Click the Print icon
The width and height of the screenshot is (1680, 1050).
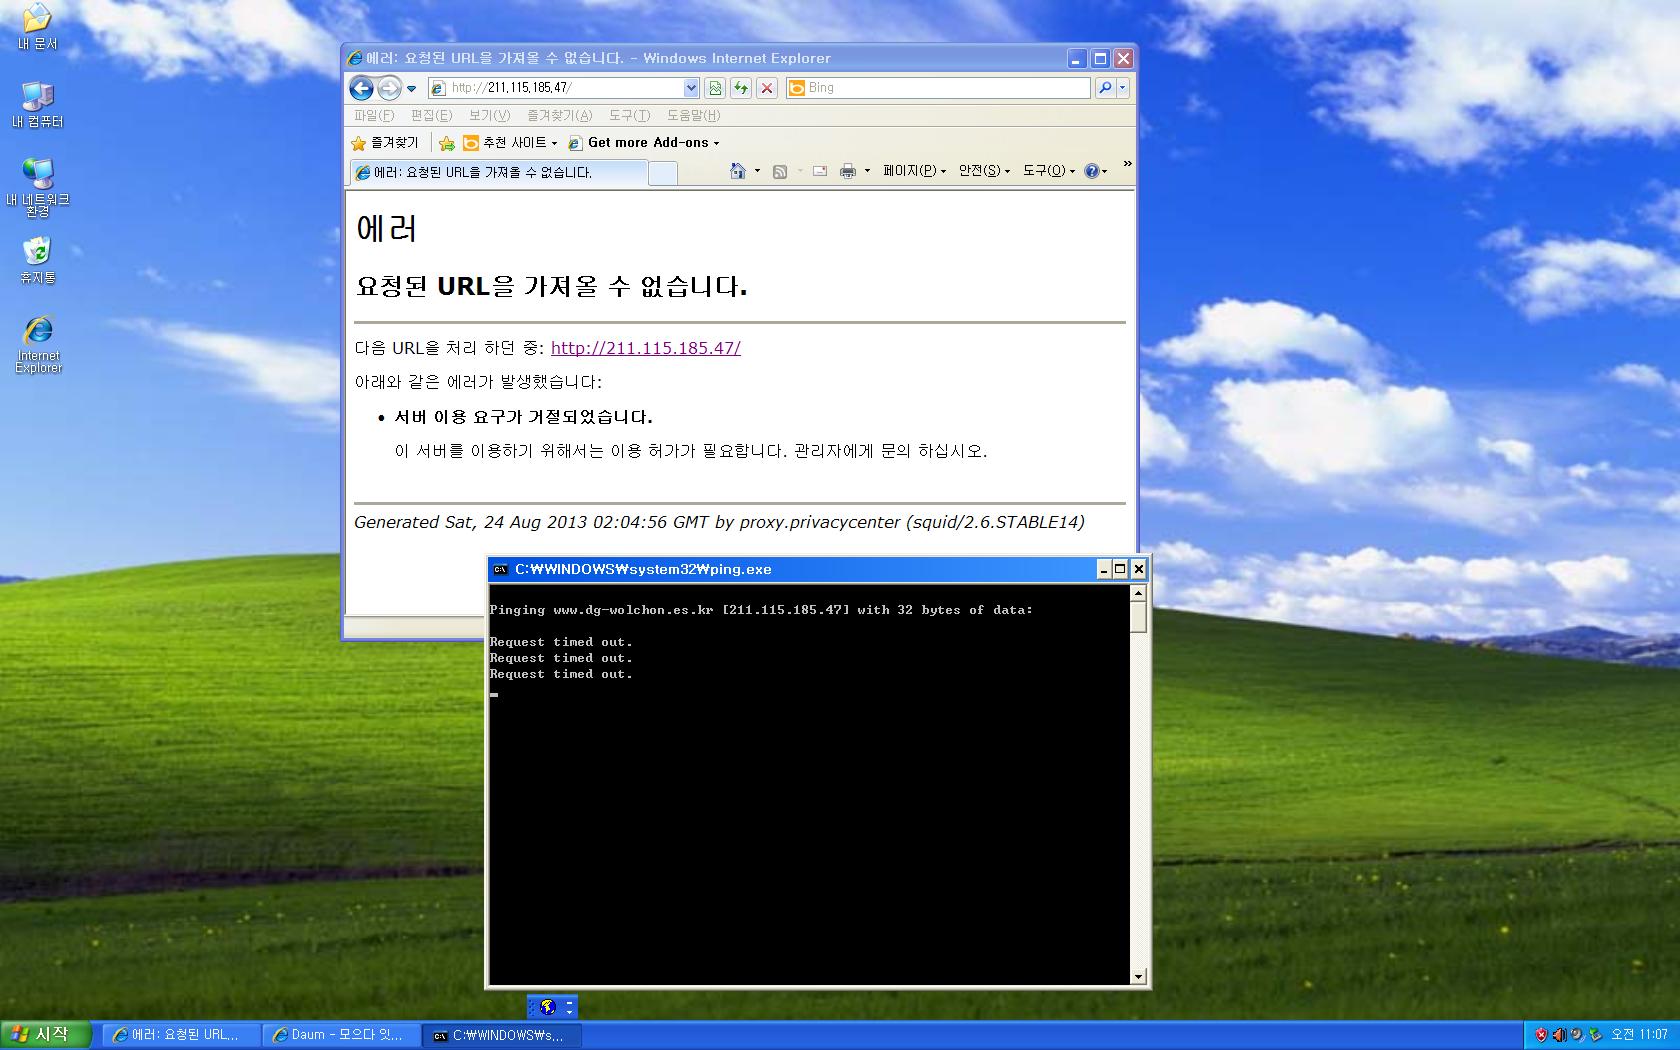[x=848, y=171]
